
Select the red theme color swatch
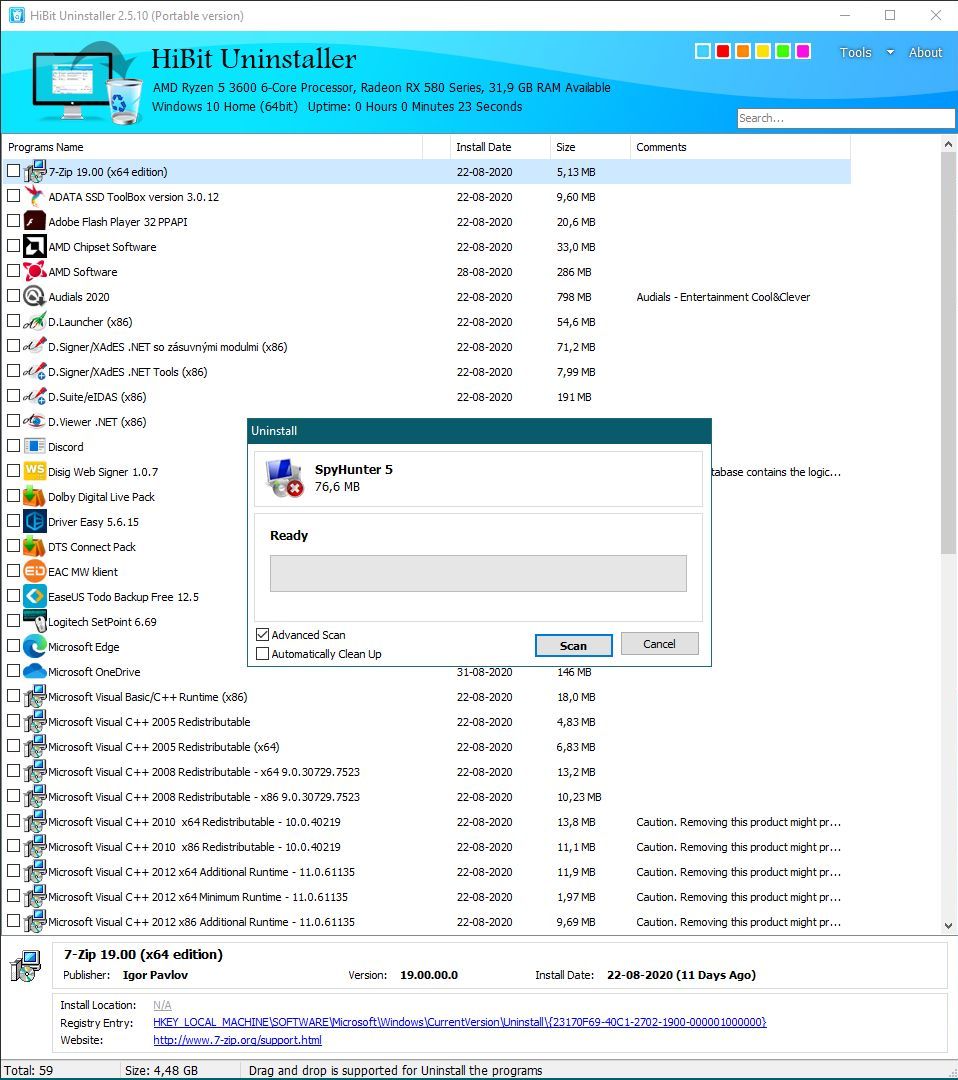[722, 51]
